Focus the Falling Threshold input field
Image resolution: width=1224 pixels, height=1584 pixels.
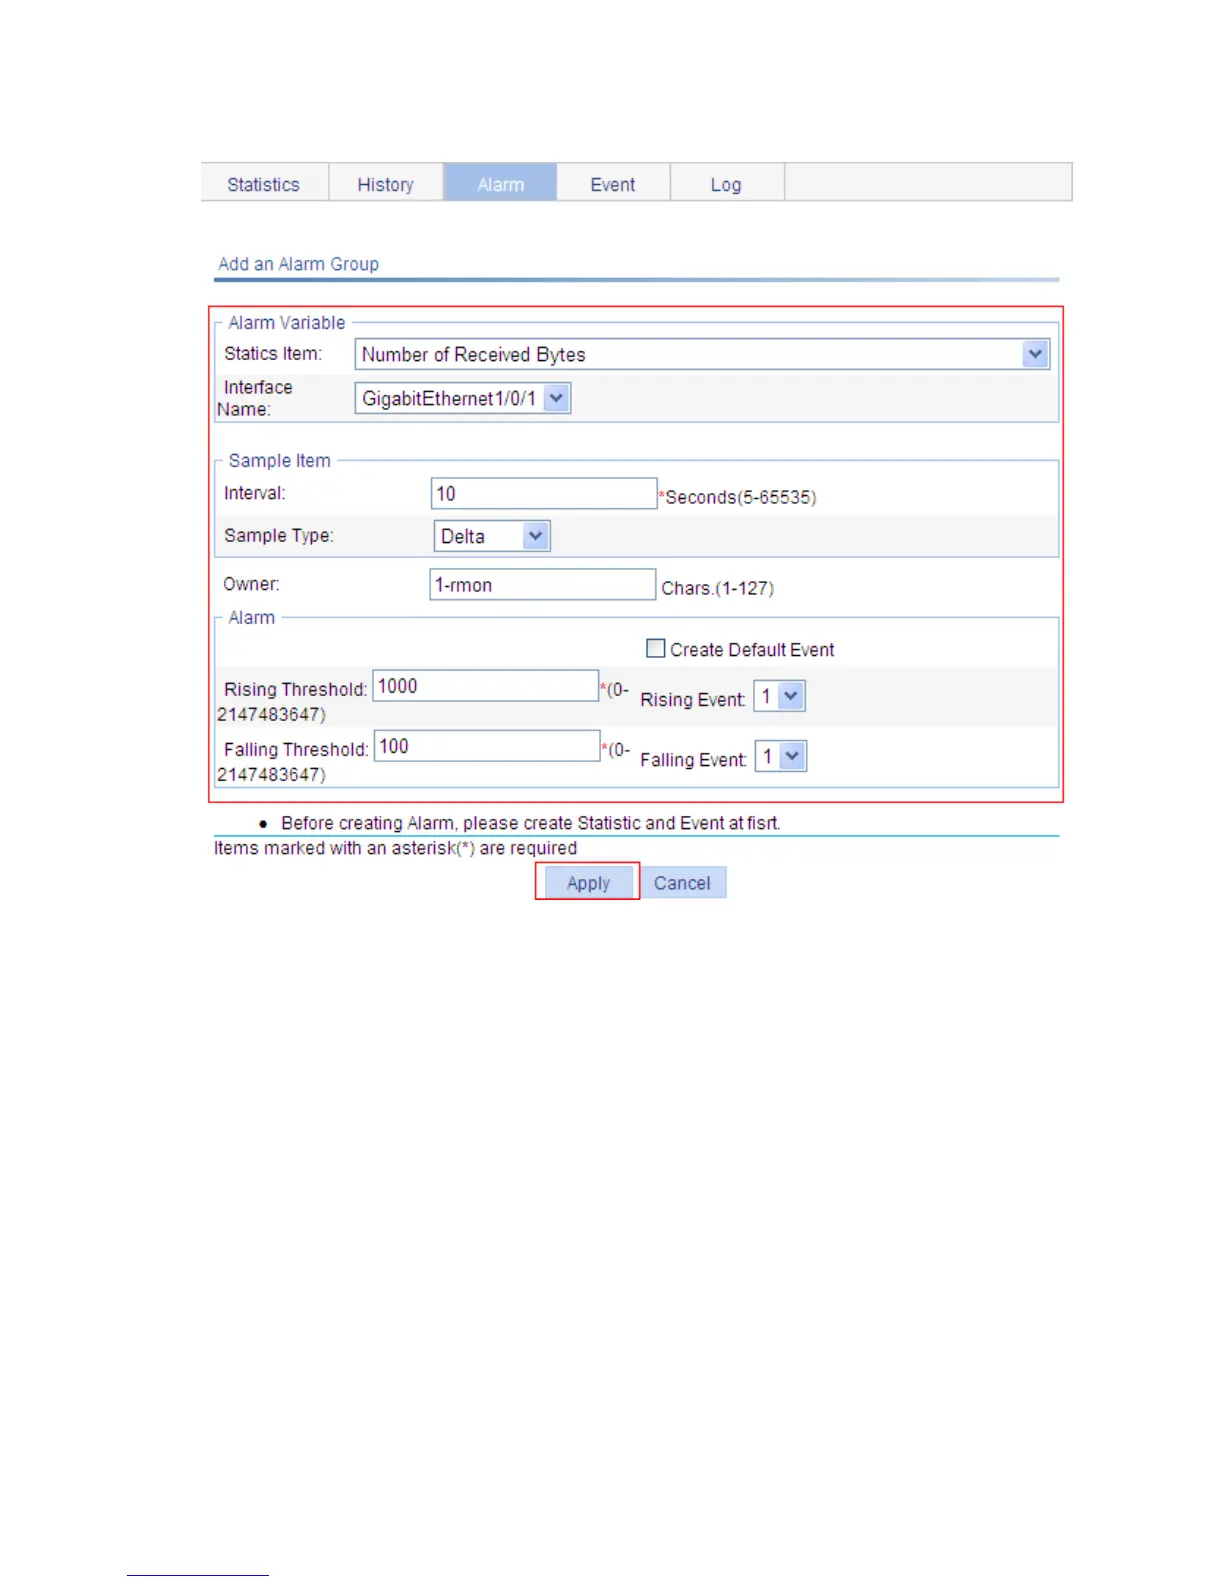(487, 746)
